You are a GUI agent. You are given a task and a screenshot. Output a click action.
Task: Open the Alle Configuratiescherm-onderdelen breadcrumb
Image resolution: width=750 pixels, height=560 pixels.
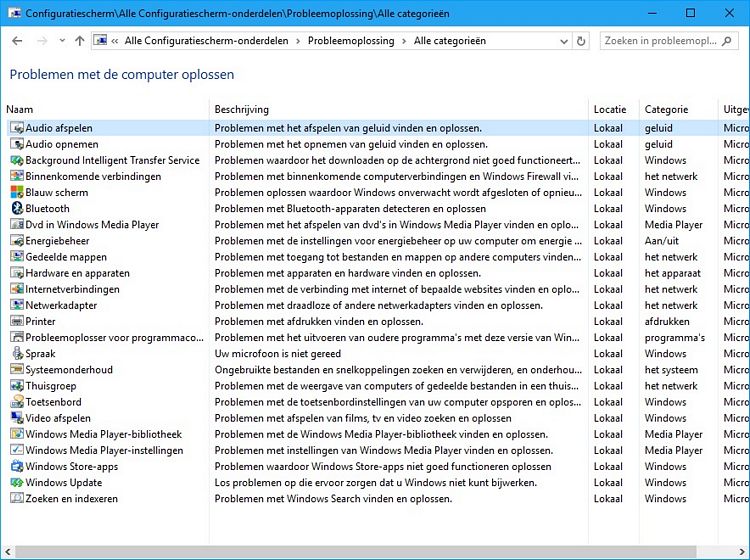tap(207, 41)
